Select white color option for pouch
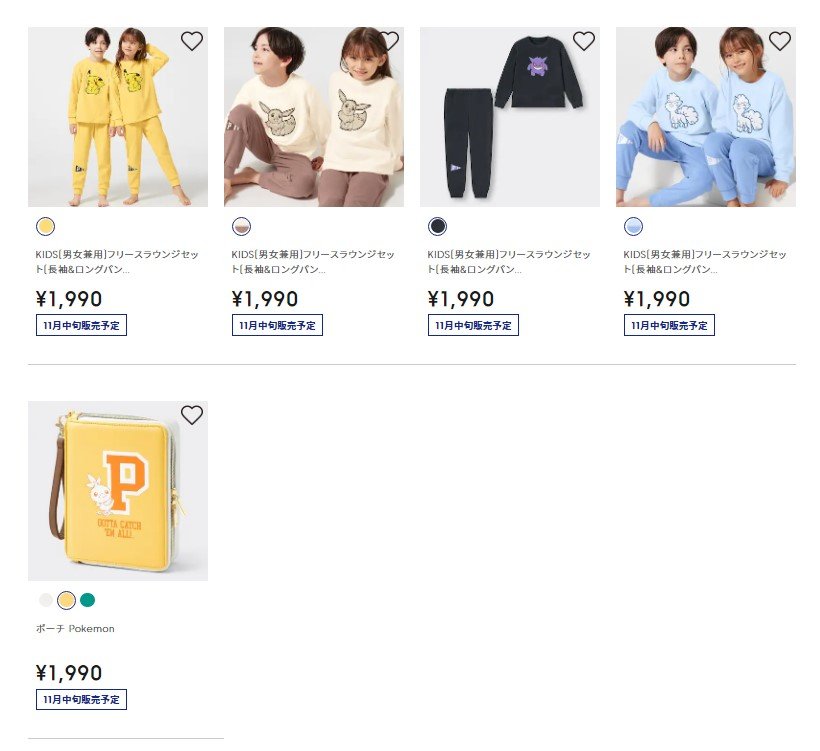 45,600
